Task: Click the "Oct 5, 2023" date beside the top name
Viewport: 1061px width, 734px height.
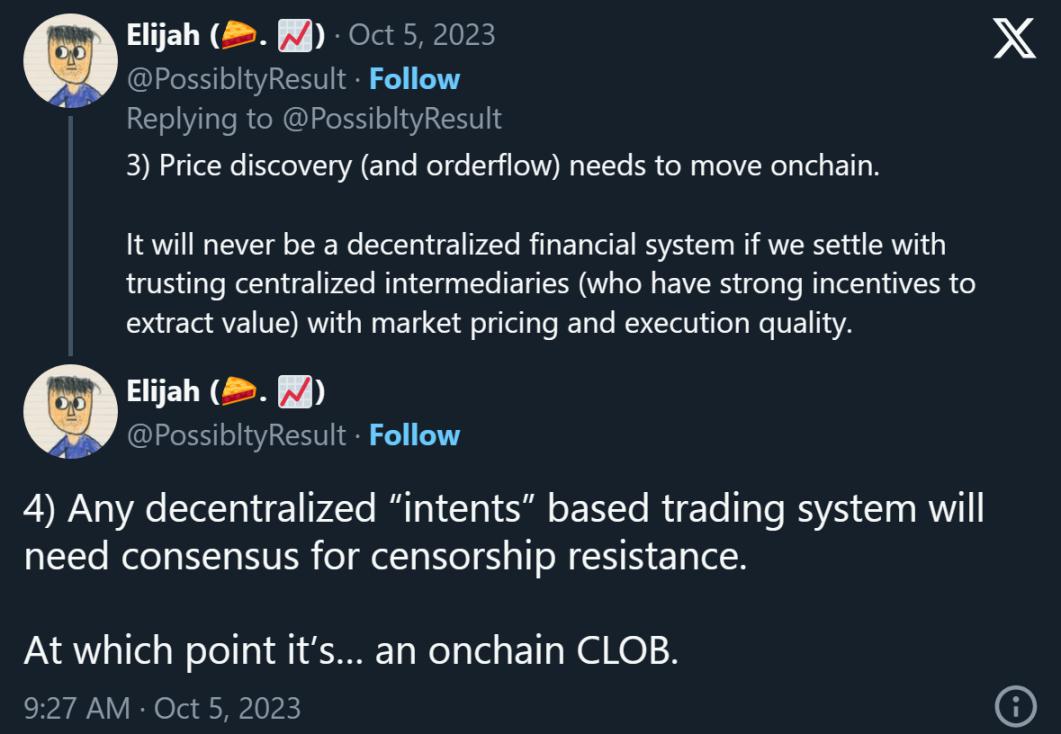Action: click(421, 35)
